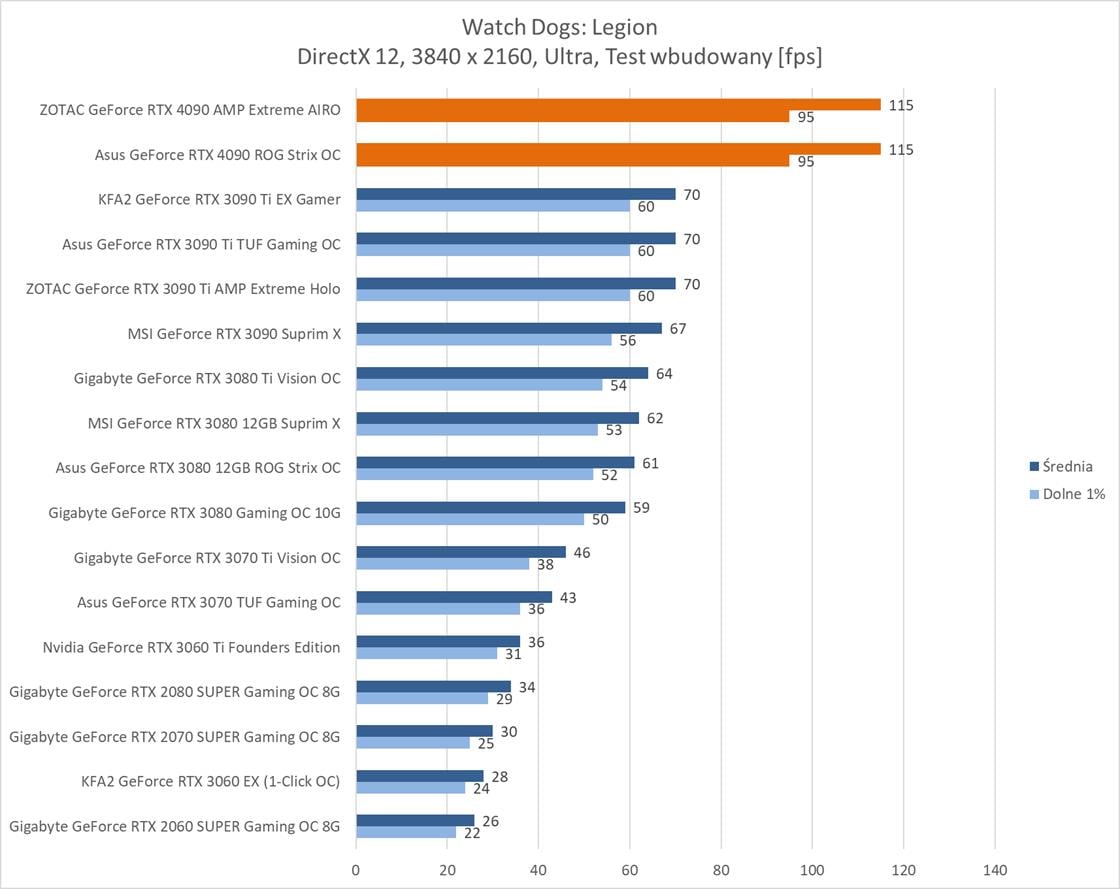Click the x-axis tick label 20
This screenshot has width=1120, height=889.
[x=447, y=870]
